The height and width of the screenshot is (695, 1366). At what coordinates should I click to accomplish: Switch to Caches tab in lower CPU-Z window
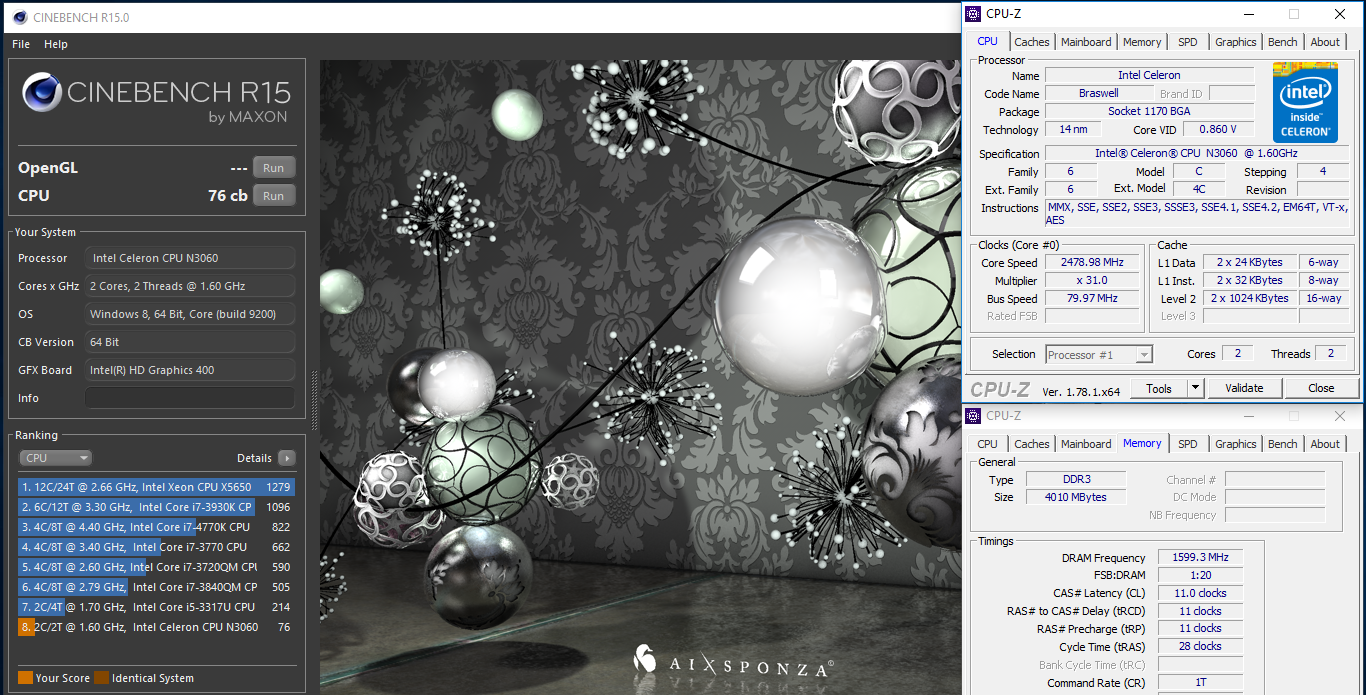(1032, 444)
